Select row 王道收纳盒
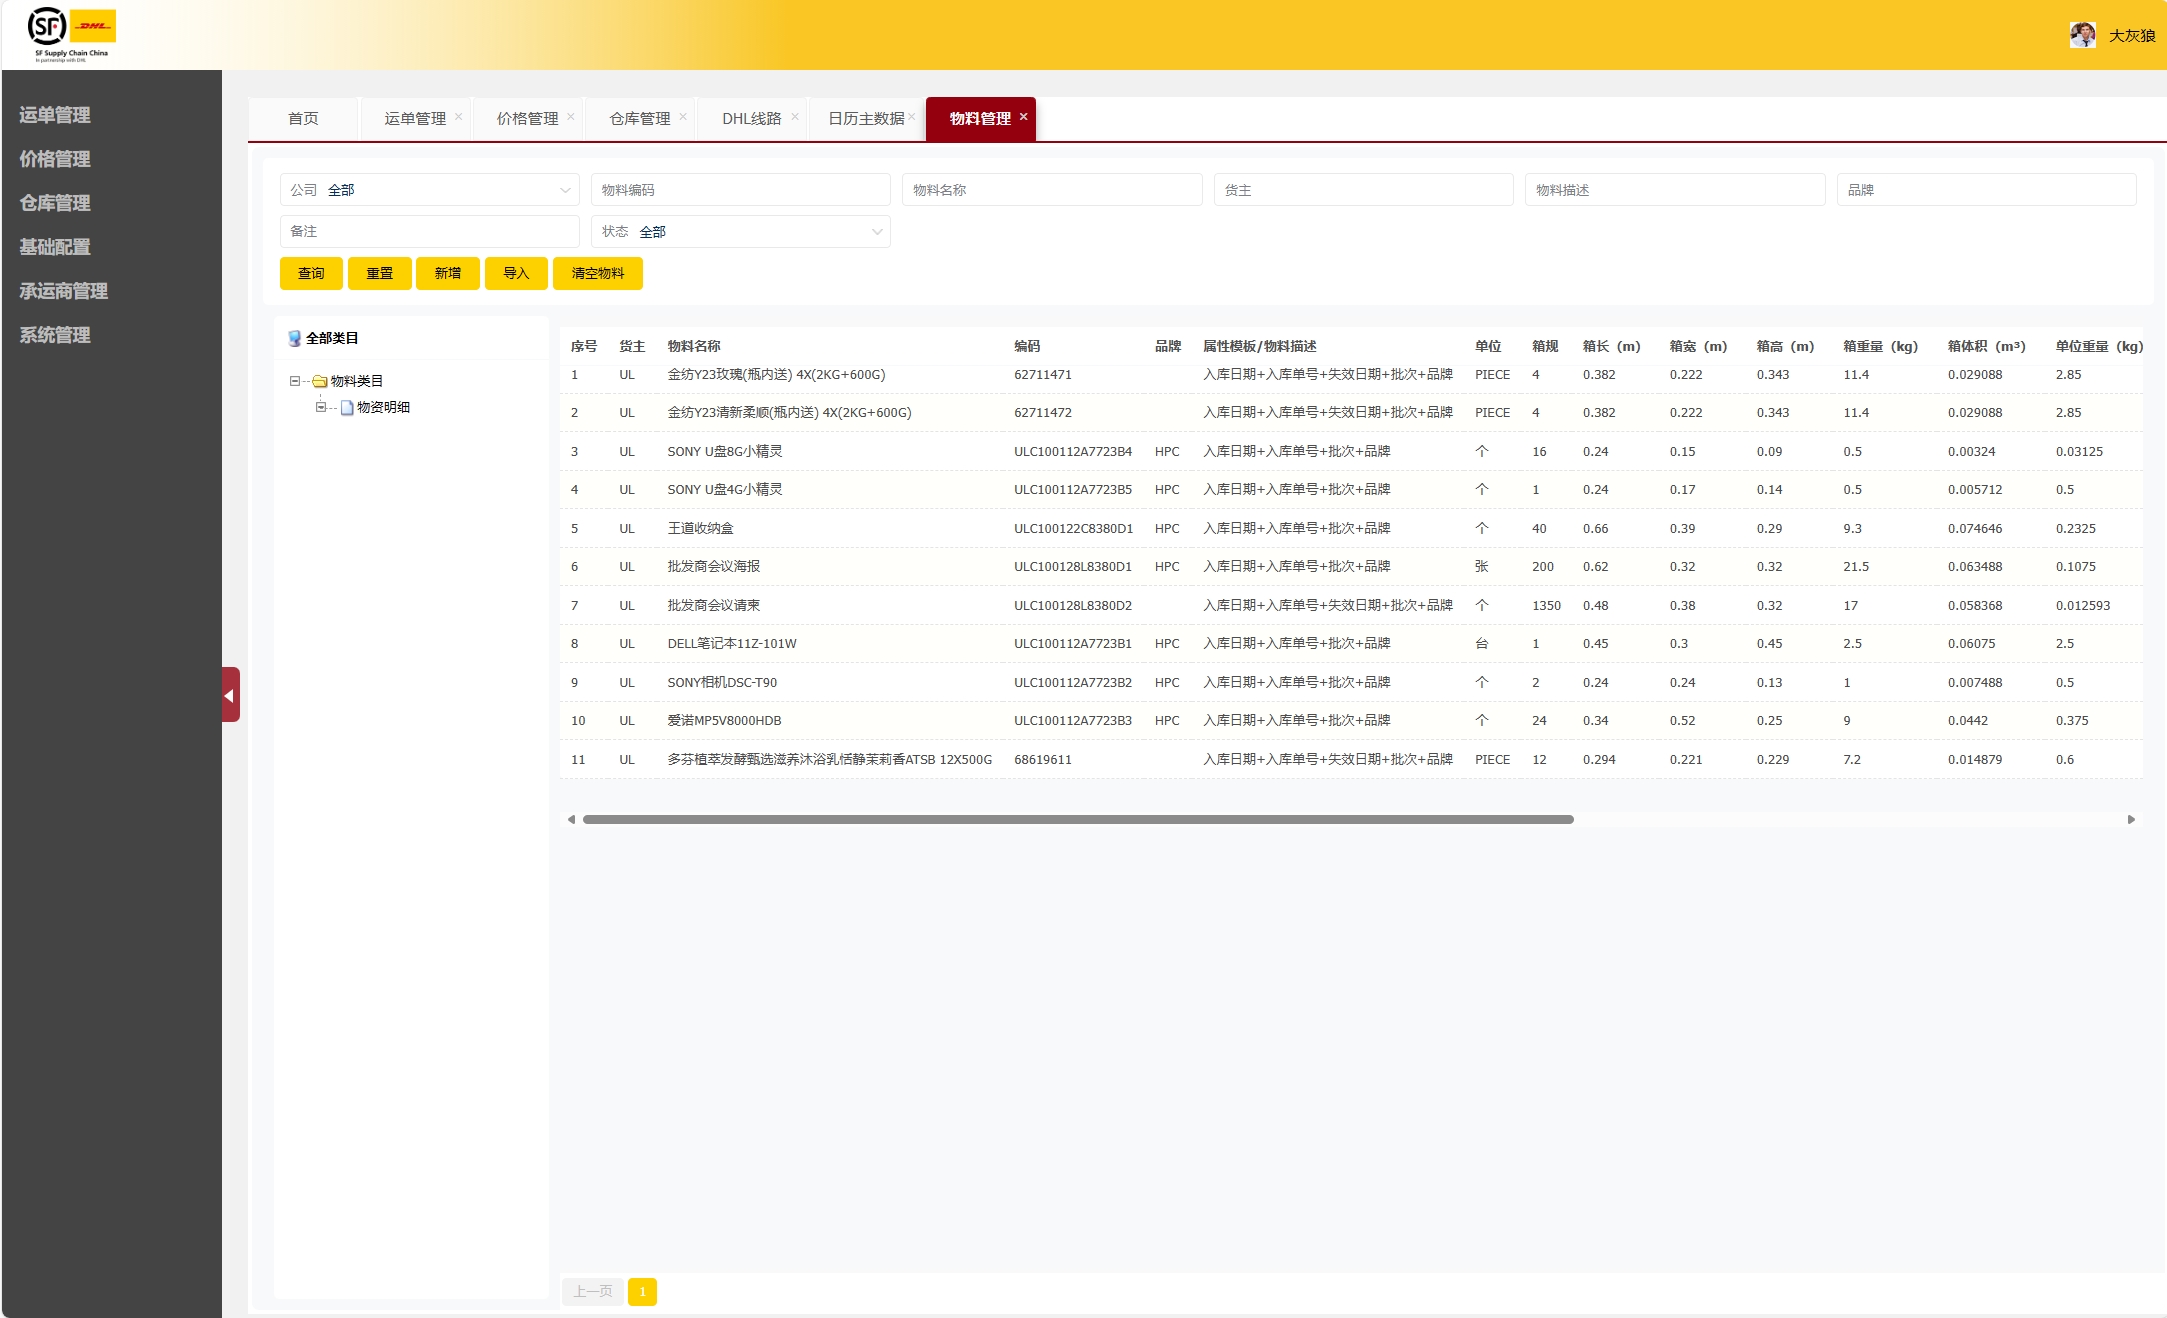 coord(1351,528)
